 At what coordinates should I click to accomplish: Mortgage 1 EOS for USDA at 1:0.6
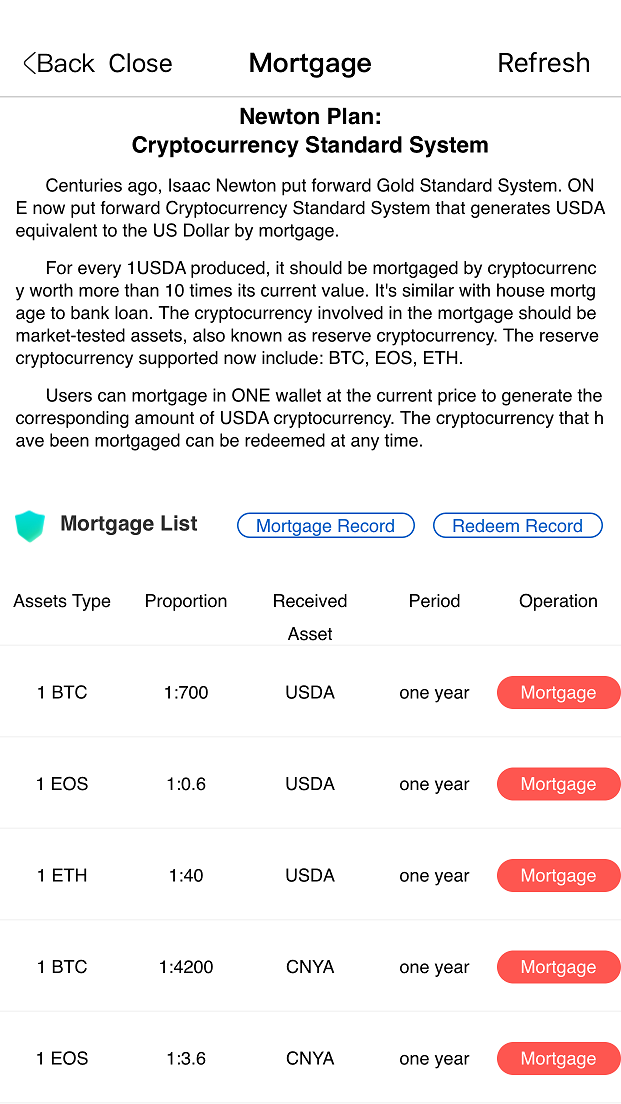[558, 785]
